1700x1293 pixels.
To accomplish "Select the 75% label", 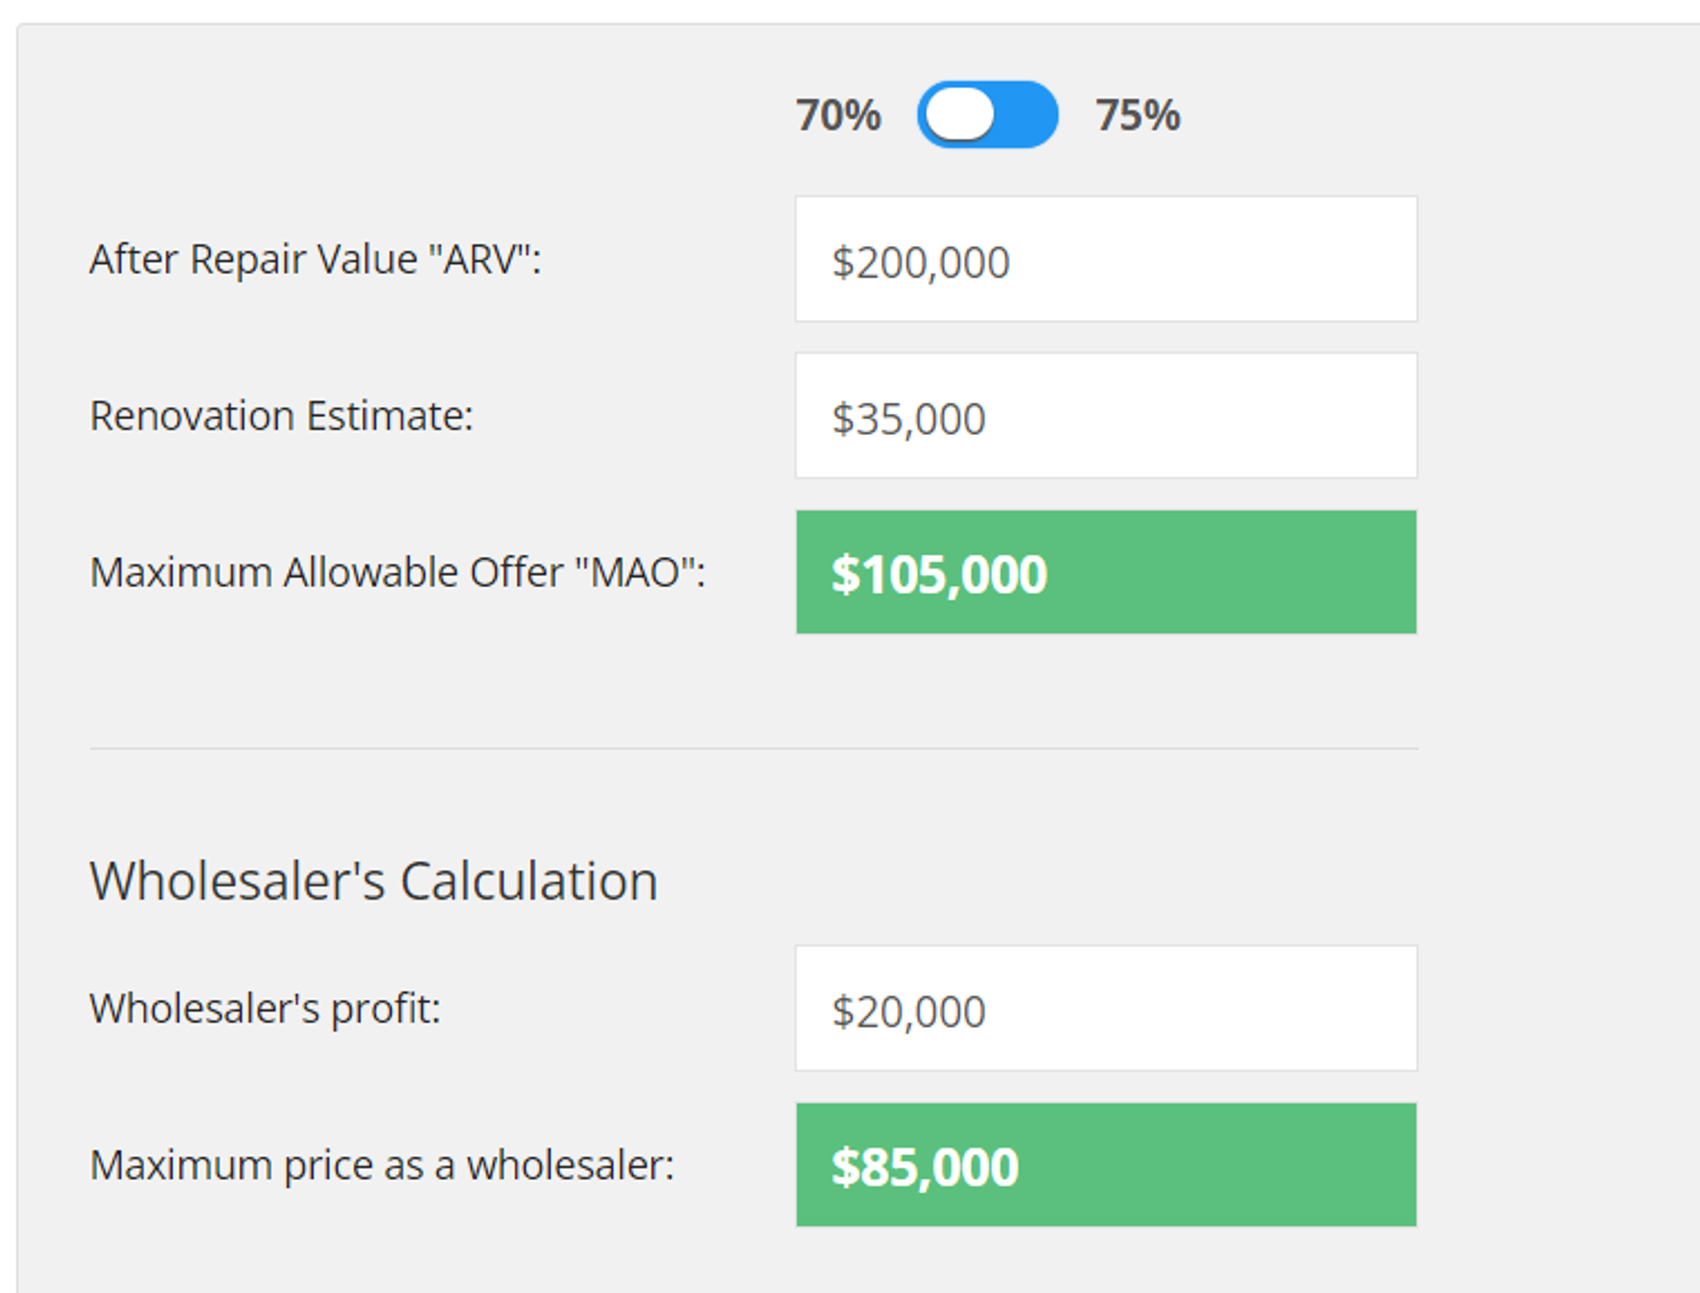I will [1137, 115].
